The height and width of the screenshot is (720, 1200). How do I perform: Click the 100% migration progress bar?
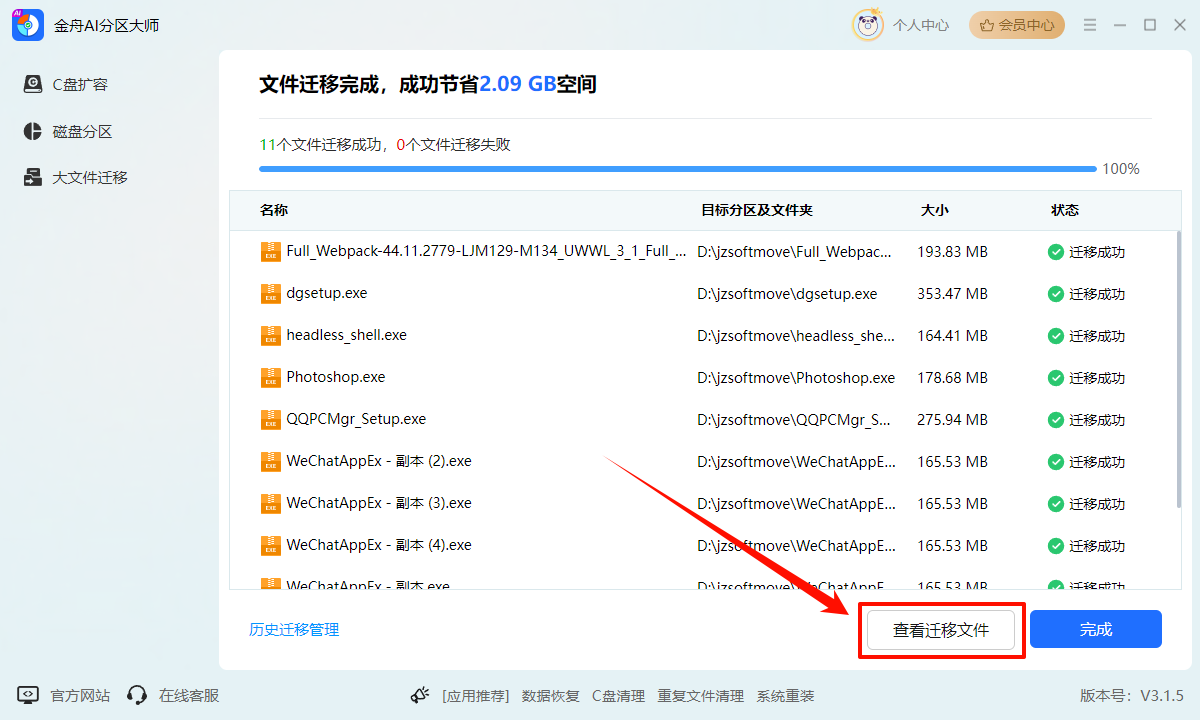(x=678, y=169)
